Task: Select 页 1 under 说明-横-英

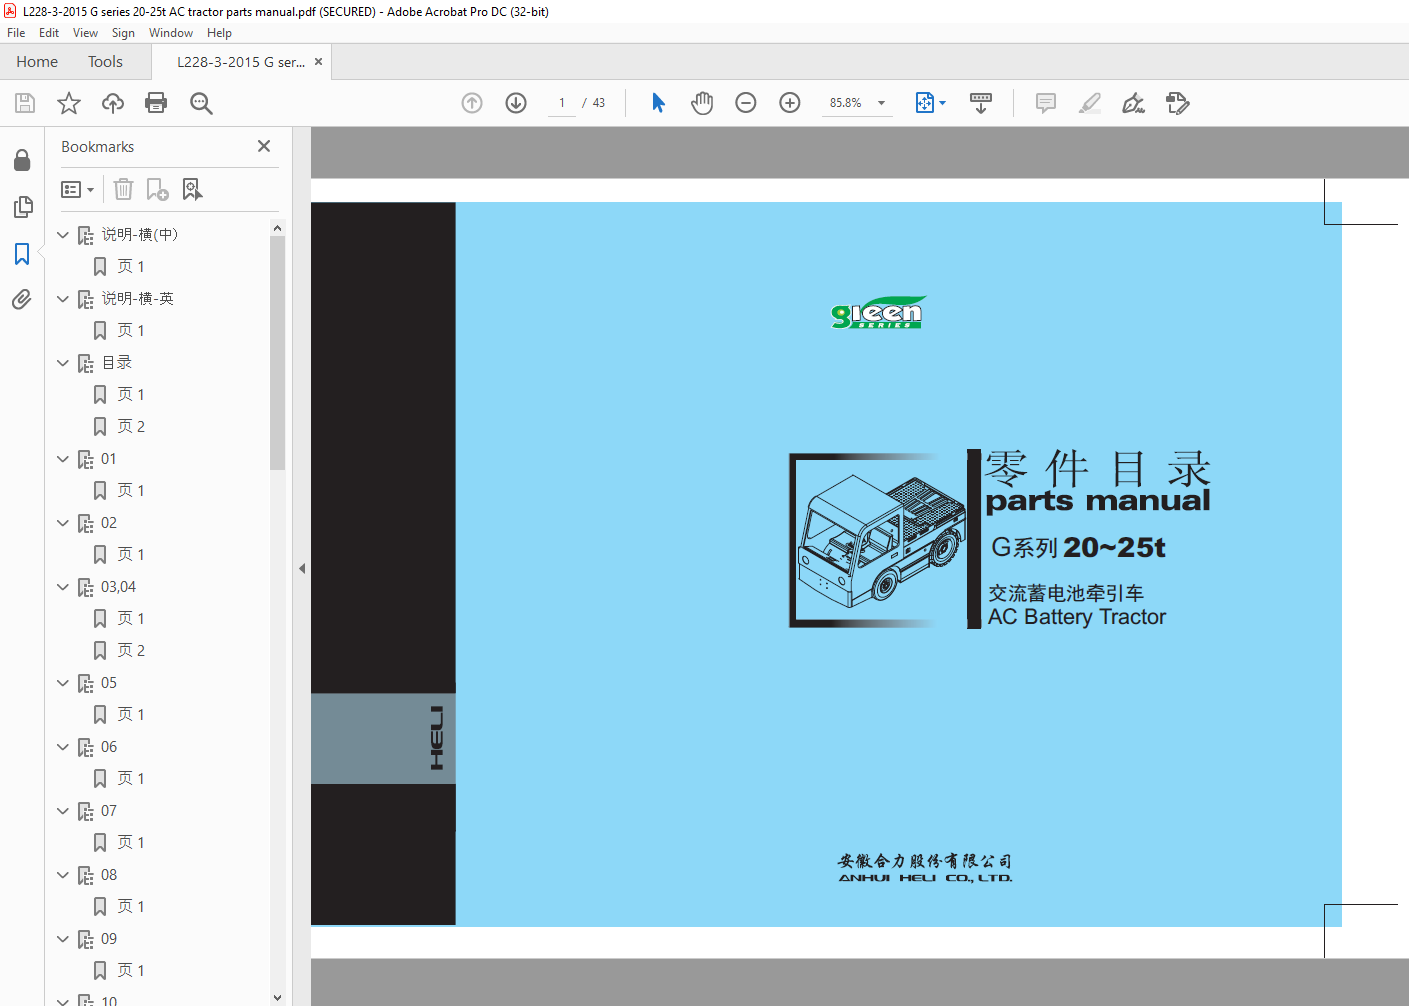Action: pyautogui.click(x=131, y=331)
